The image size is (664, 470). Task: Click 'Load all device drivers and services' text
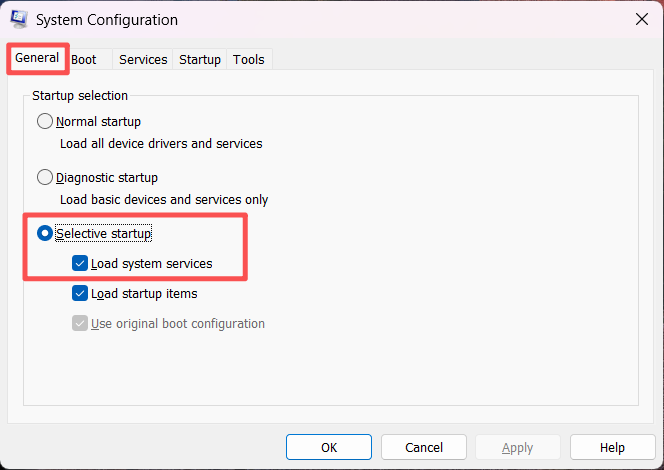click(161, 144)
